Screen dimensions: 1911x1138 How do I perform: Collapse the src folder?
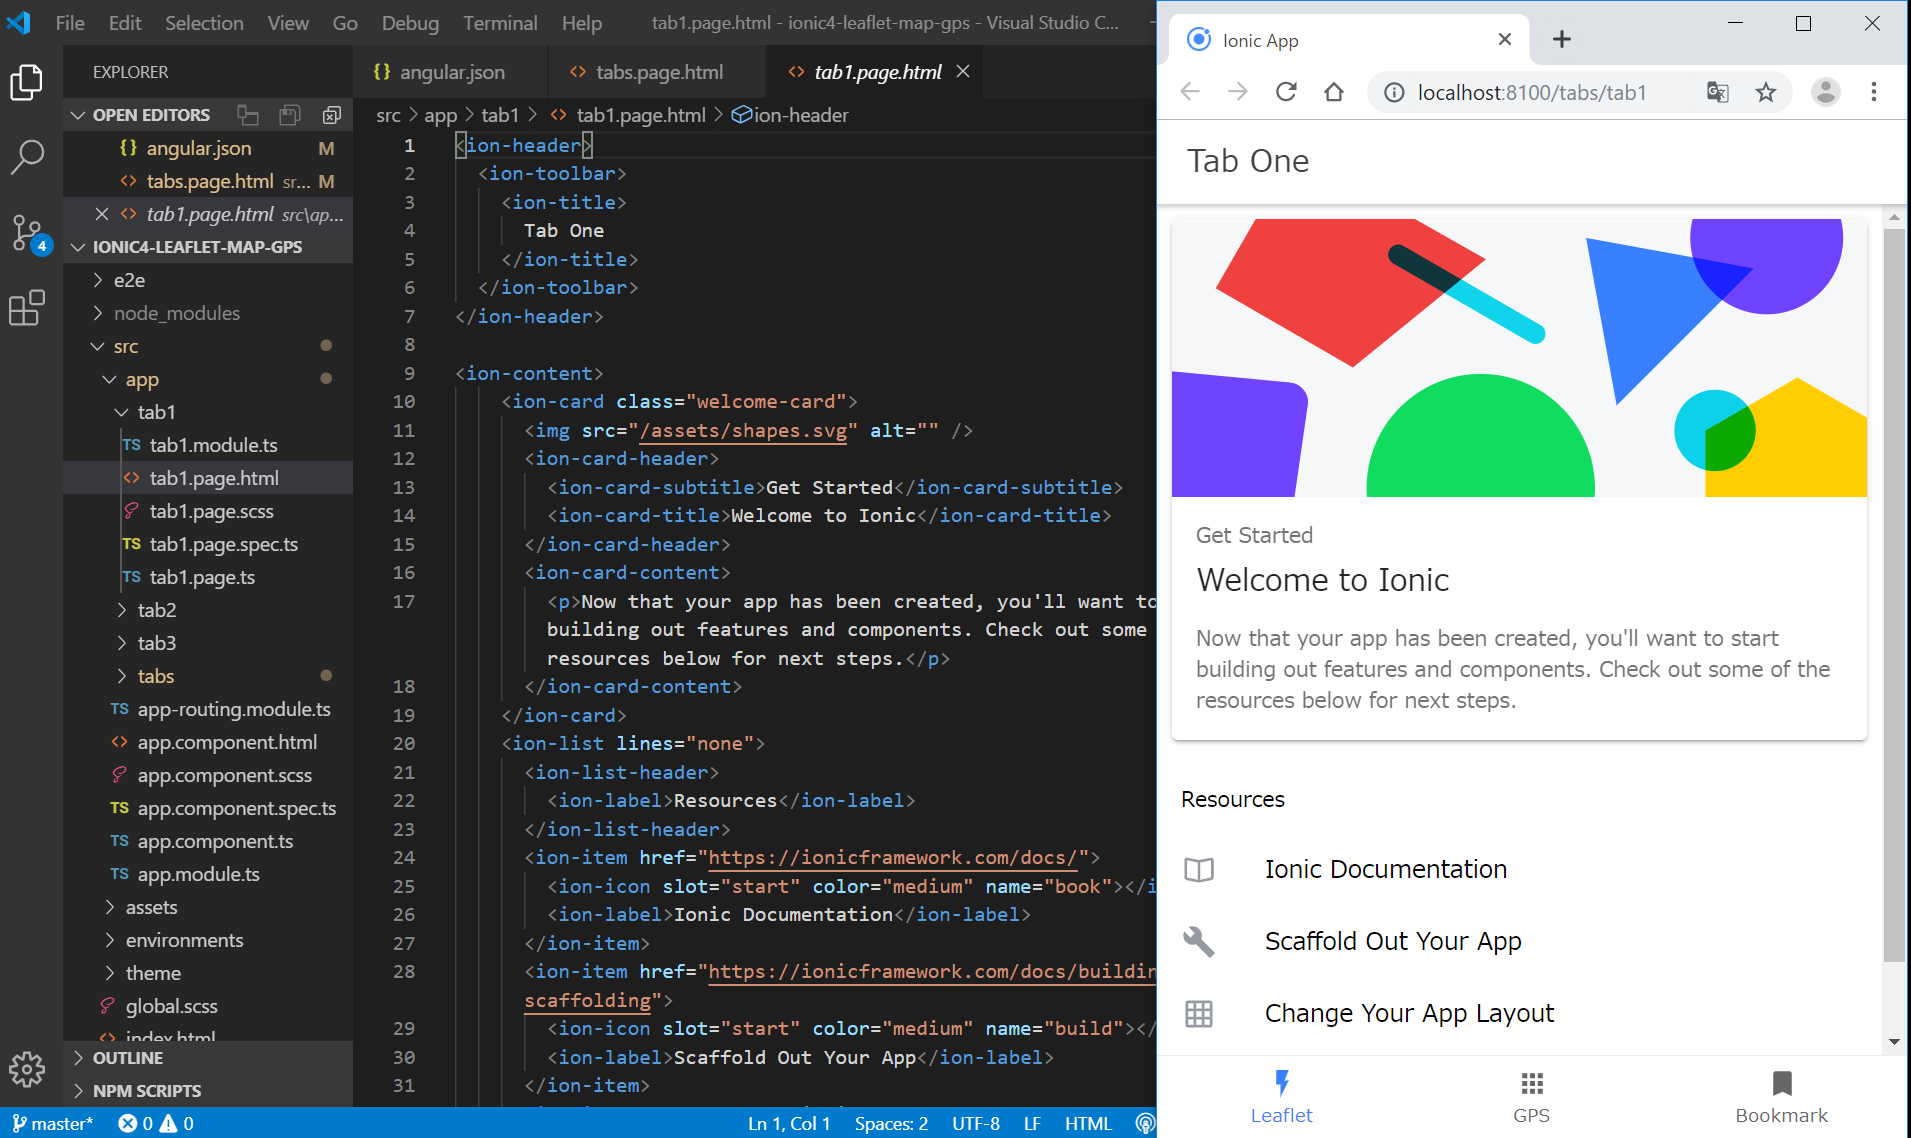click(x=125, y=346)
